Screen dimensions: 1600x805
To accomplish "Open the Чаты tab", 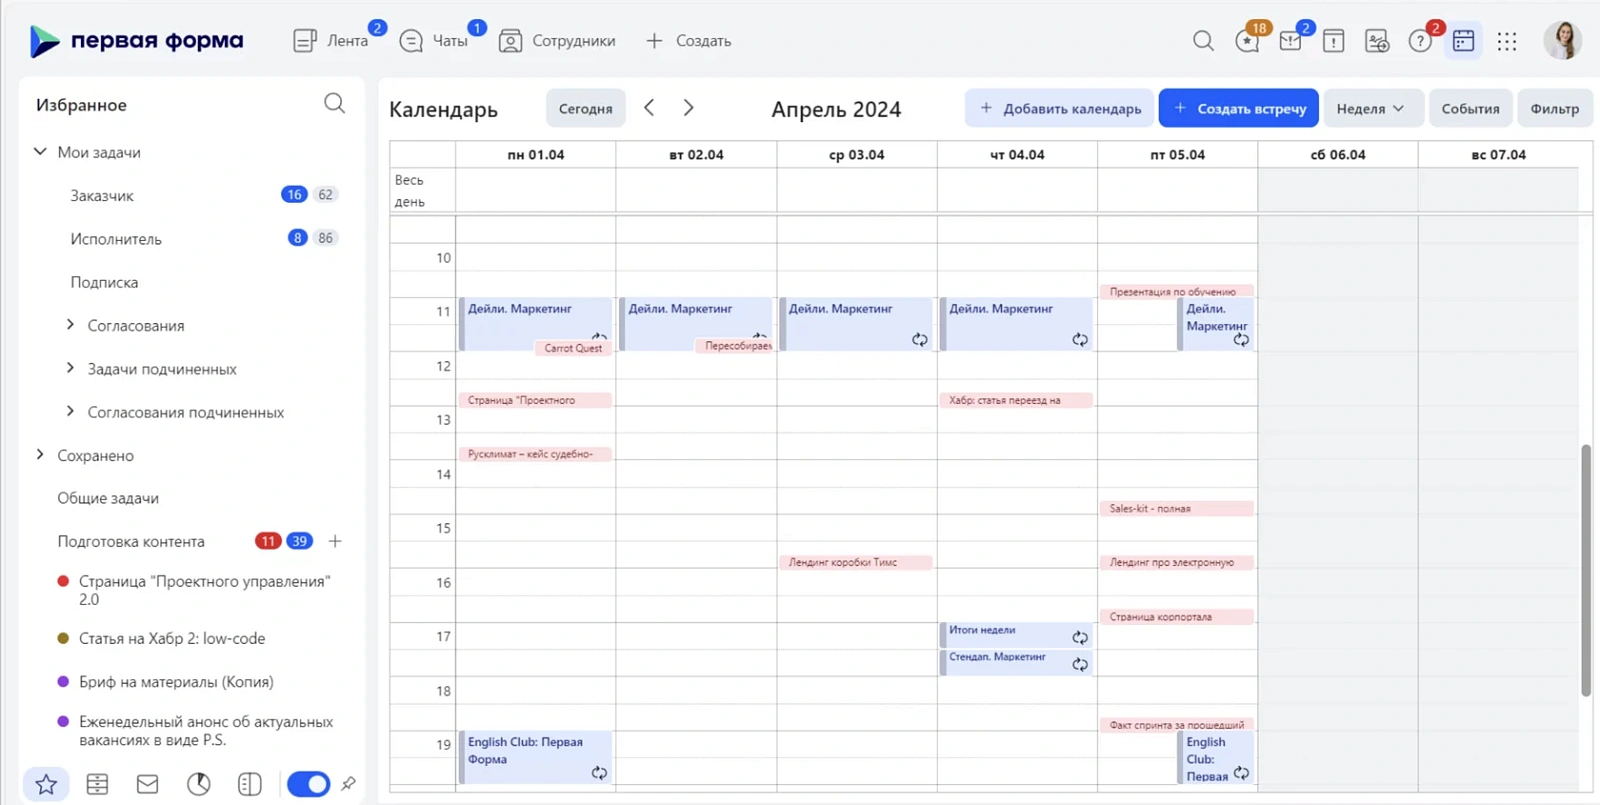I will (x=435, y=41).
